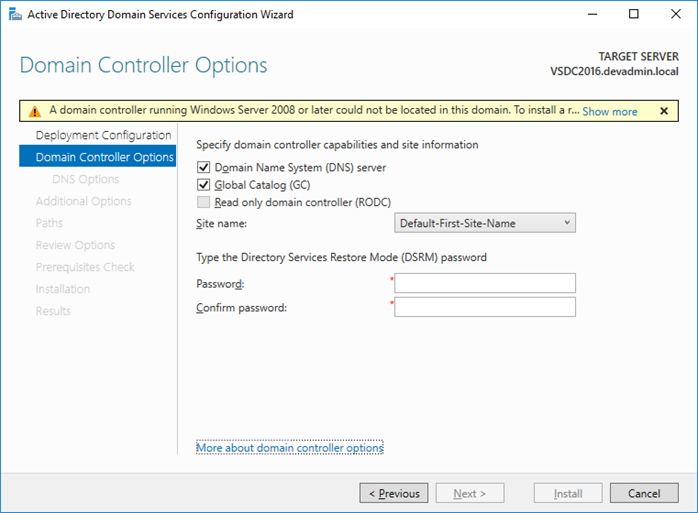The image size is (698, 513).
Task: Dismiss the warning banner with the X
Action: [x=664, y=111]
